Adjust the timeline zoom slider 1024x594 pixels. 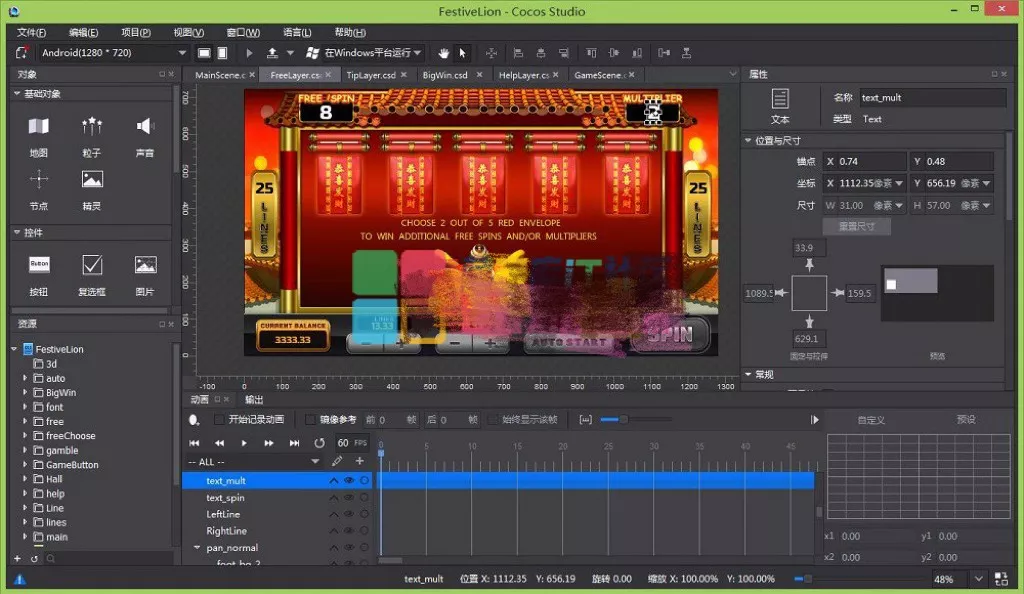click(622, 420)
